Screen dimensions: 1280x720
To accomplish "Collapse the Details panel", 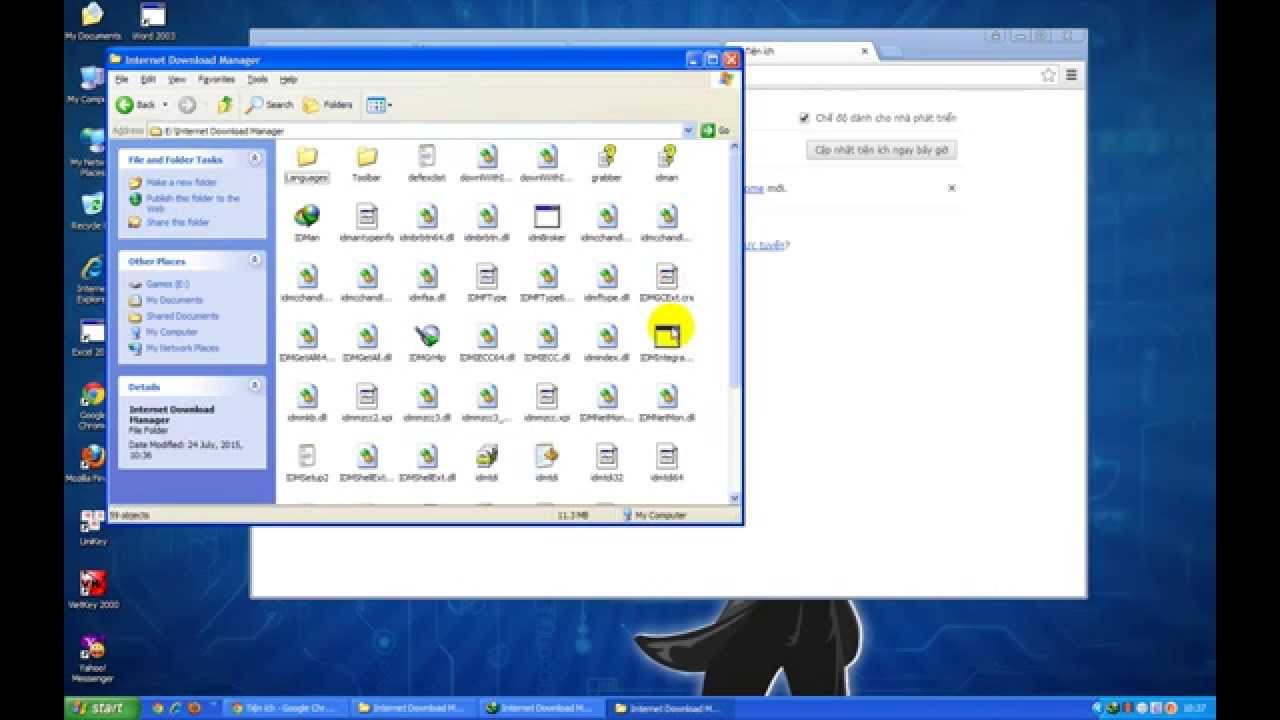I will coord(255,385).
